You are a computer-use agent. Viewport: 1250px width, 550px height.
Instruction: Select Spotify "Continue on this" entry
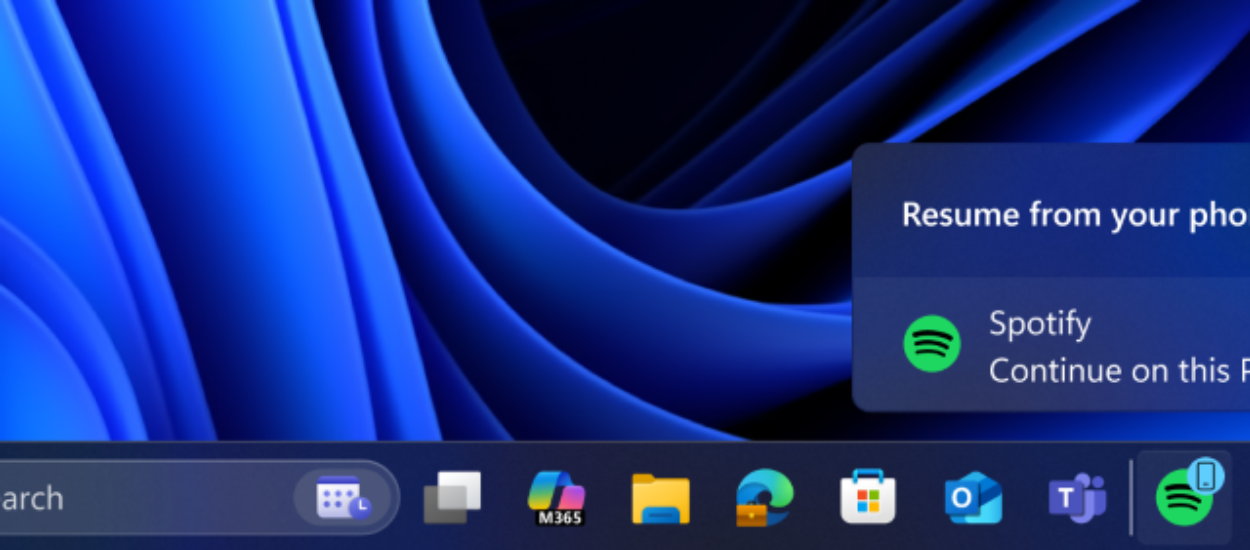point(1051,345)
